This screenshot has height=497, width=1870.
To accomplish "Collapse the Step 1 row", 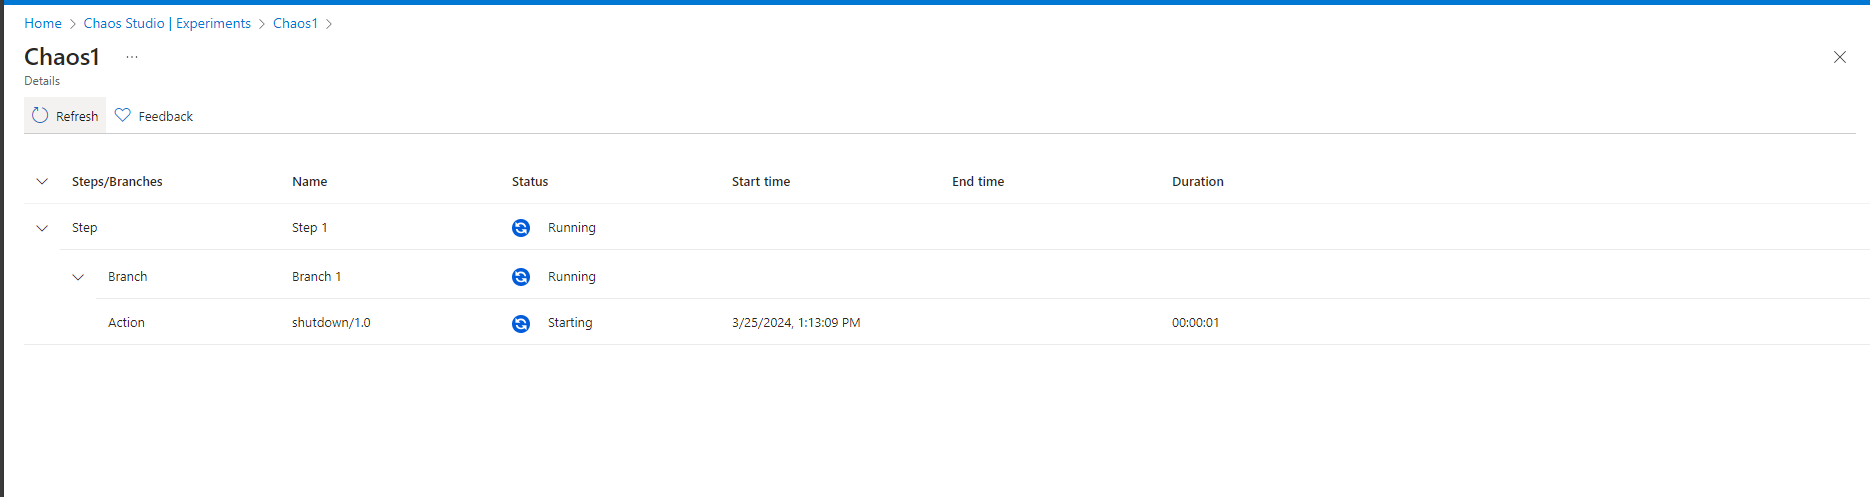I will (x=42, y=228).
